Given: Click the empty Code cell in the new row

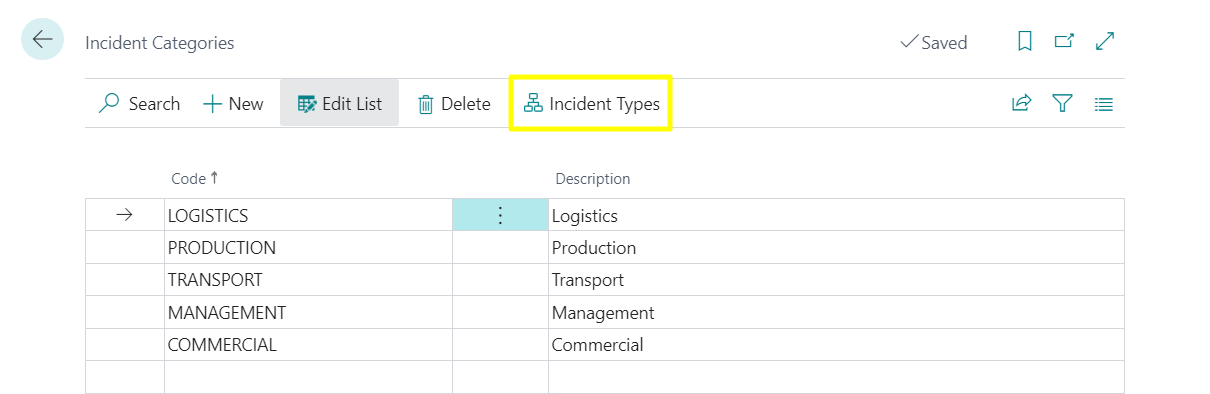Looking at the screenshot, I should (308, 377).
